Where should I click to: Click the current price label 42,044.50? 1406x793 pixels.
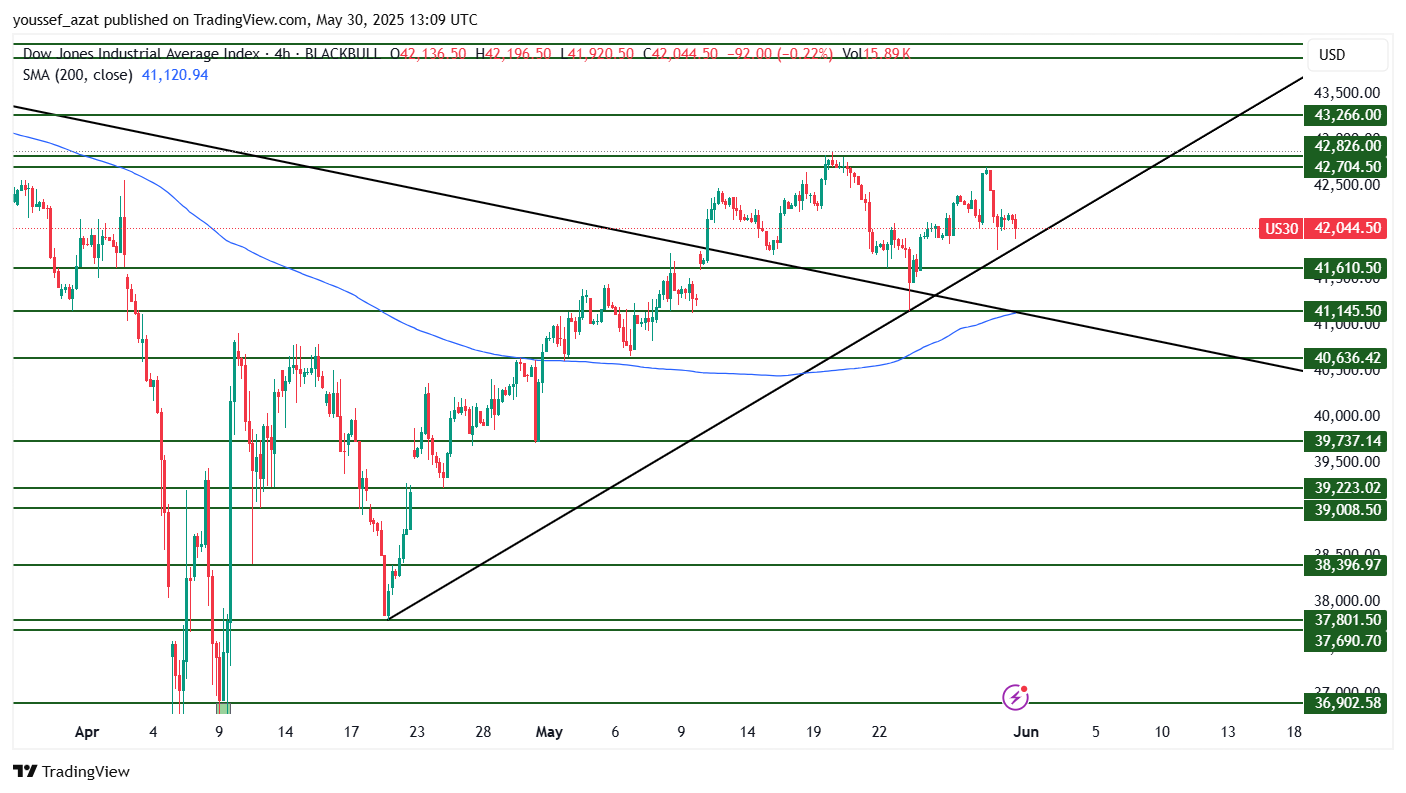point(1347,228)
